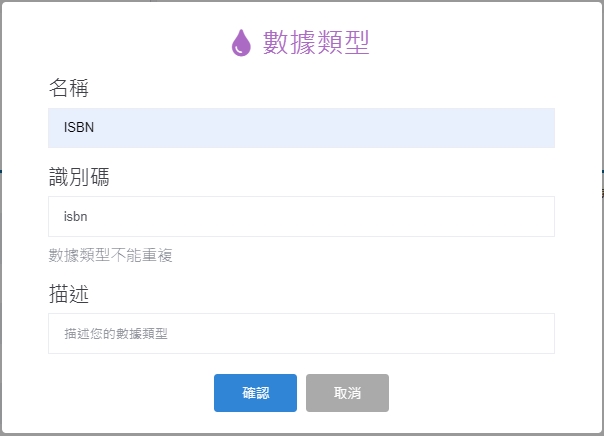Confirm the data type dialog

click(x=255, y=393)
